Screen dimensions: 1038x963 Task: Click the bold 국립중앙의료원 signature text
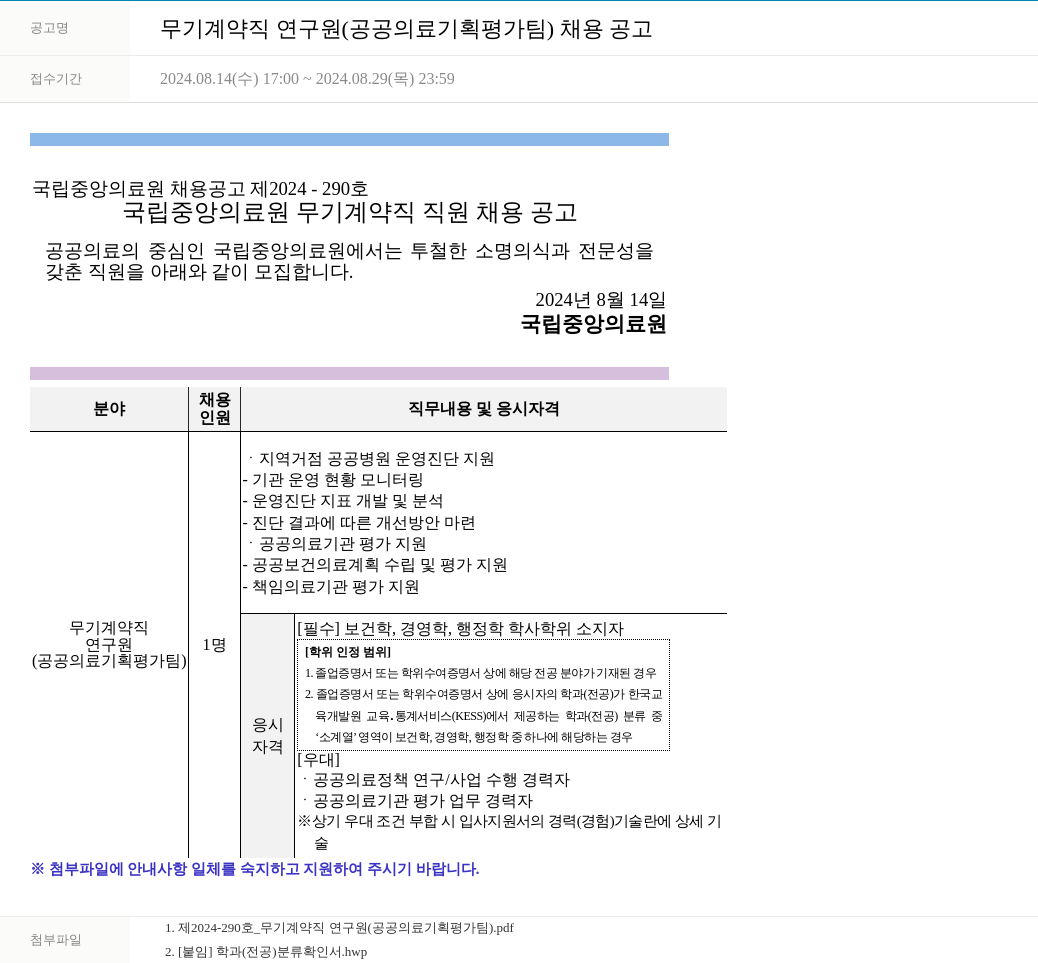593,324
